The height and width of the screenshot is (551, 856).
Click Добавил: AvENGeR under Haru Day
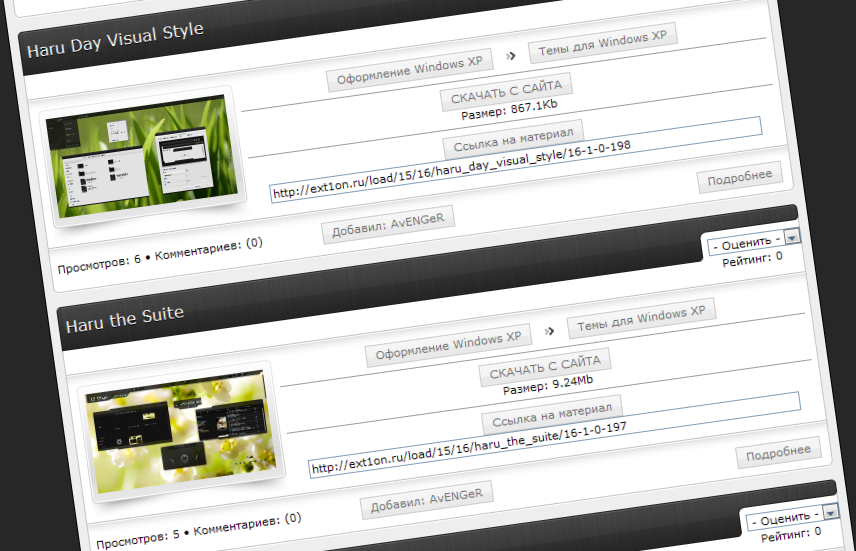(x=388, y=226)
